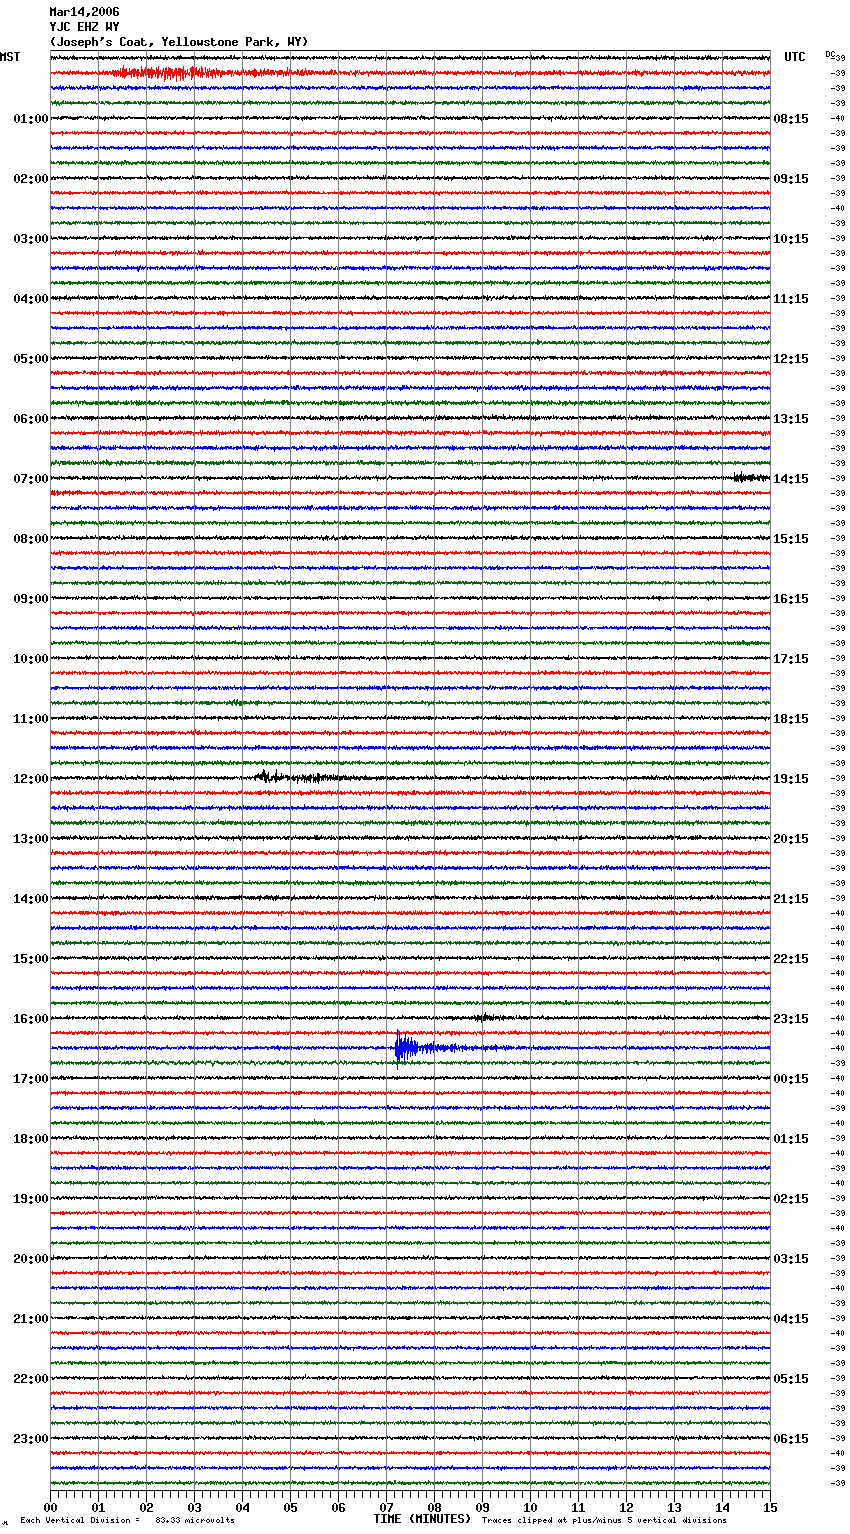850x1534 pixels.
Task: Select the 23:00 MST time label
Action: coord(31,1439)
